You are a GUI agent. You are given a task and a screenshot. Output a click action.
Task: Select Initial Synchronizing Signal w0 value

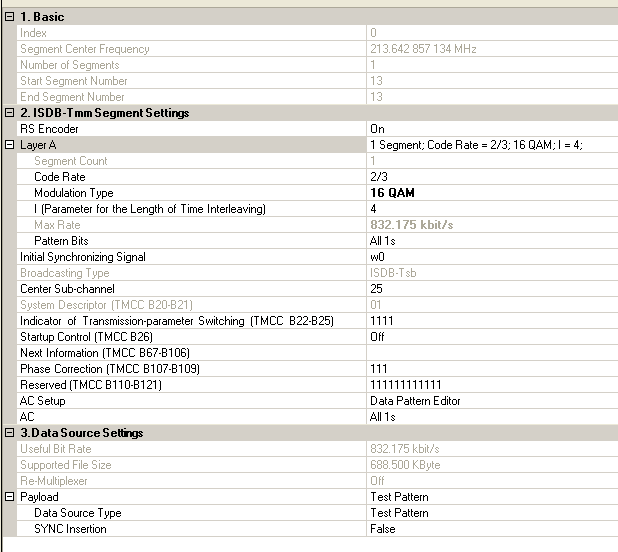click(x=490, y=257)
